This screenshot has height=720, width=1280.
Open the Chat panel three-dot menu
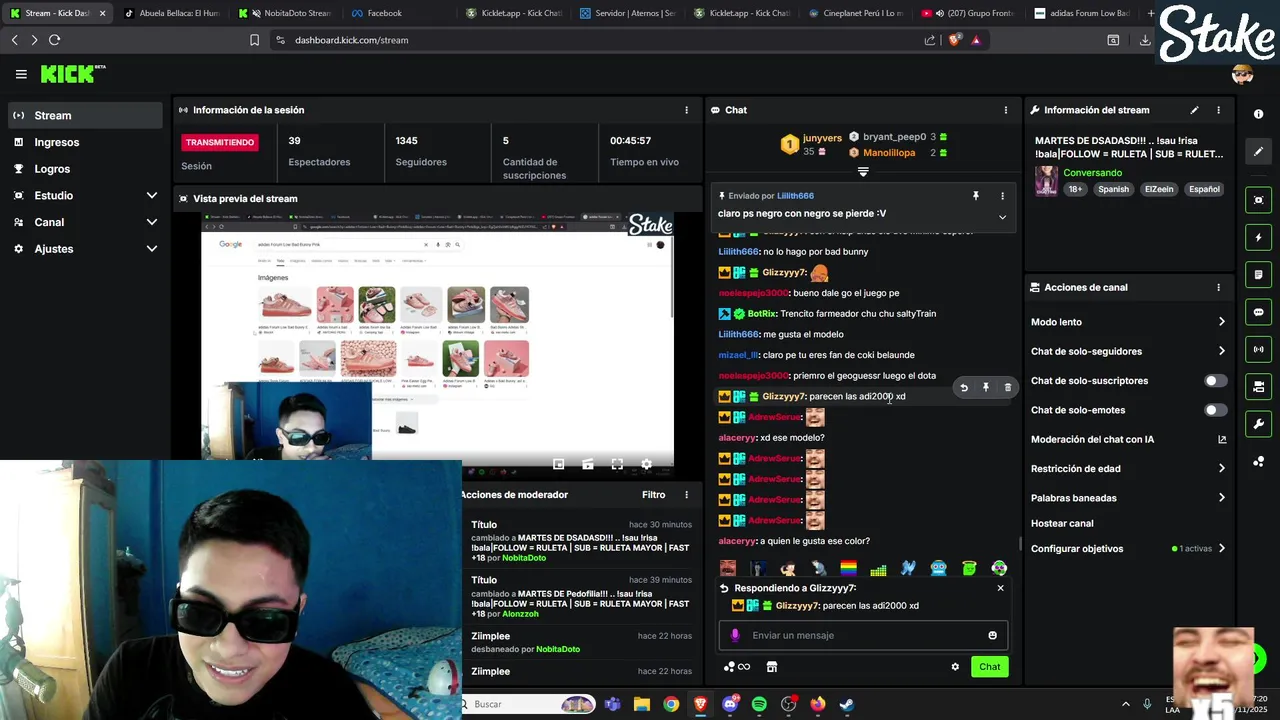[x=1006, y=110]
